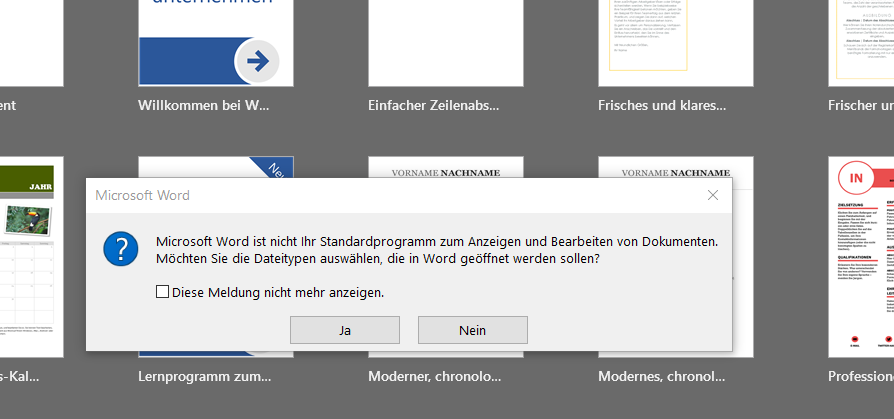This screenshot has width=894, height=419.
Task: Open the red IN resume template thumbnail
Action: (x=861, y=257)
